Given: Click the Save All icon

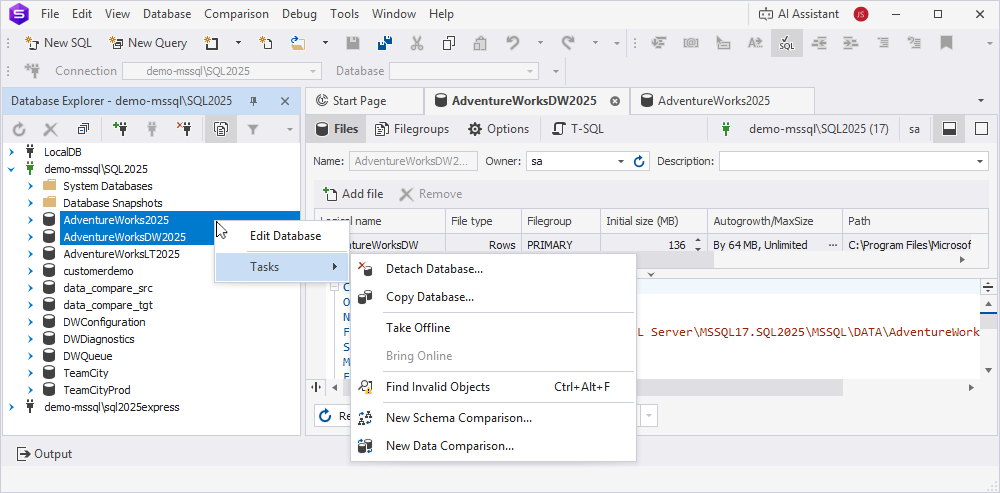Looking at the screenshot, I should (385, 43).
